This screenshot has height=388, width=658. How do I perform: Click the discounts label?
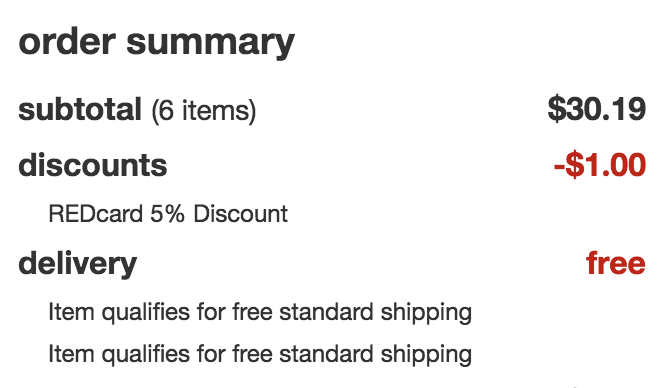(93, 165)
